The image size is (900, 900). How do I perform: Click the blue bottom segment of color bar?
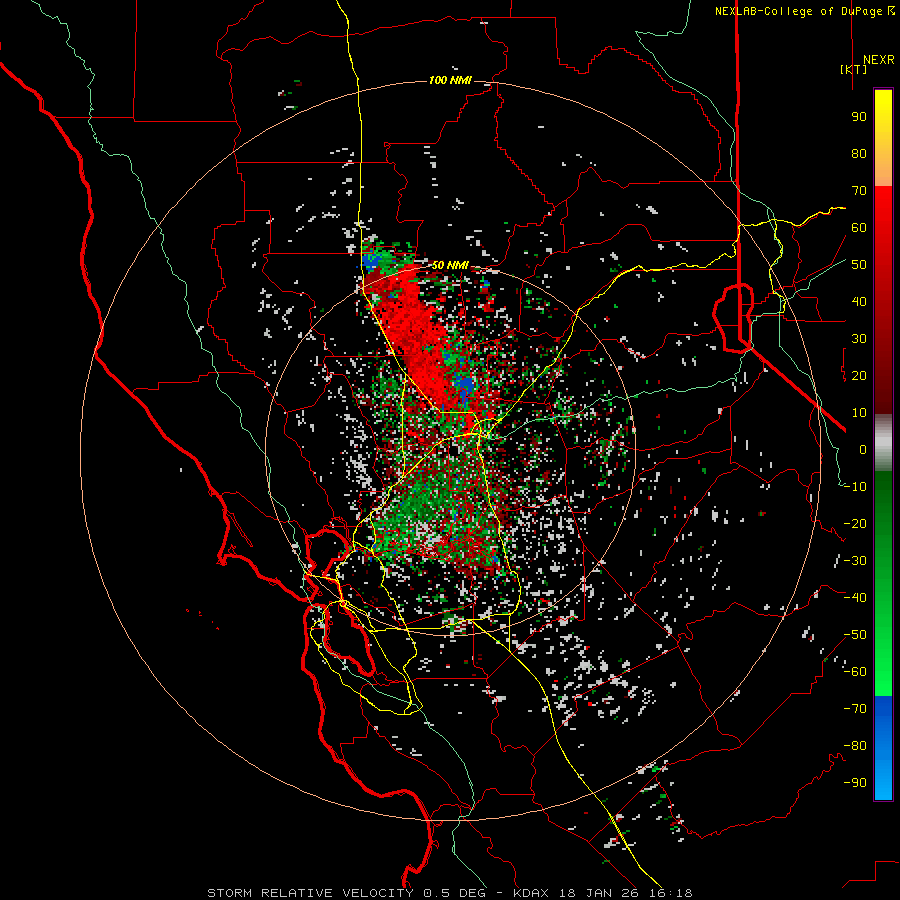(883, 748)
